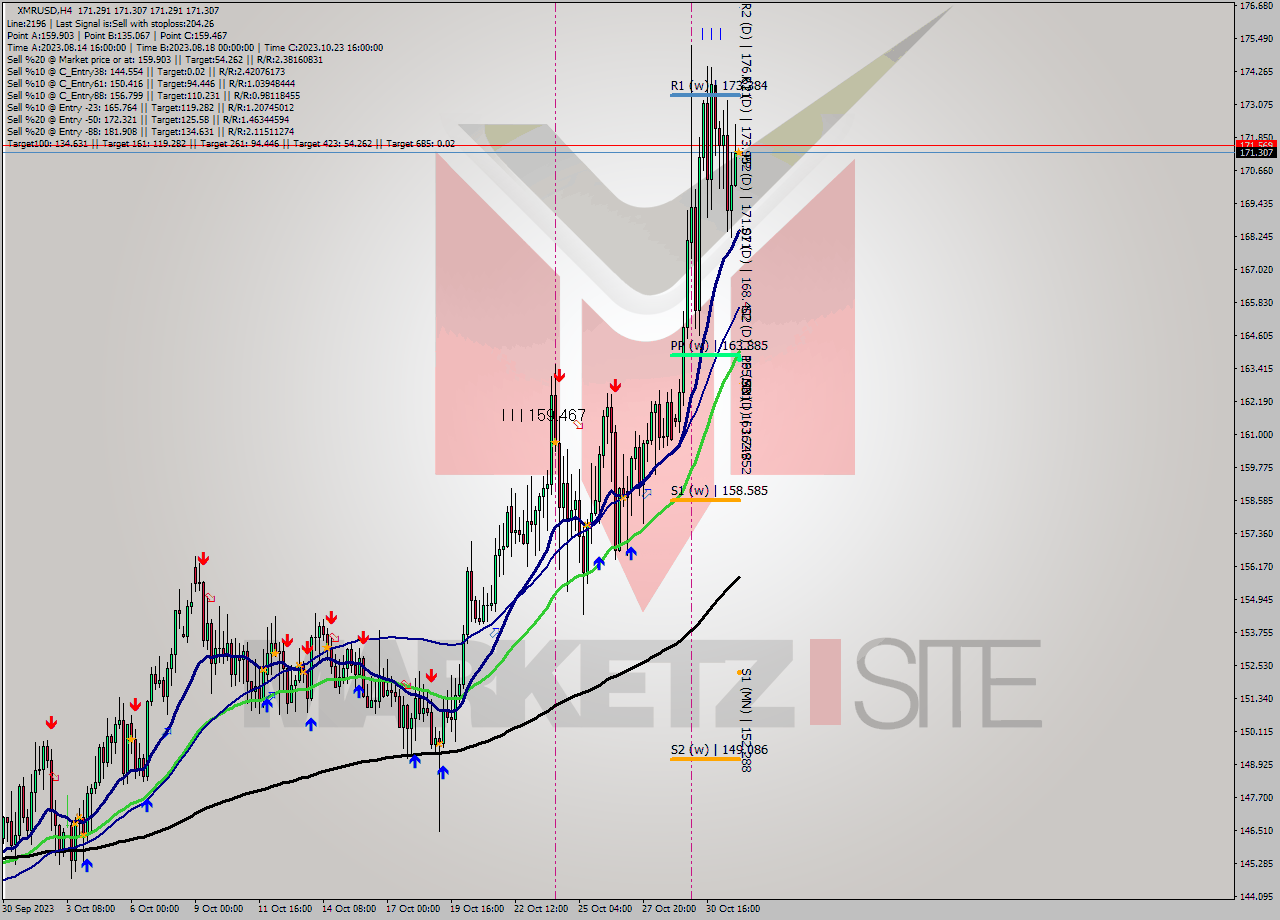Click the '27 Oct 20:00' time label
The height and width of the screenshot is (920, 1280).
point(669,909)
